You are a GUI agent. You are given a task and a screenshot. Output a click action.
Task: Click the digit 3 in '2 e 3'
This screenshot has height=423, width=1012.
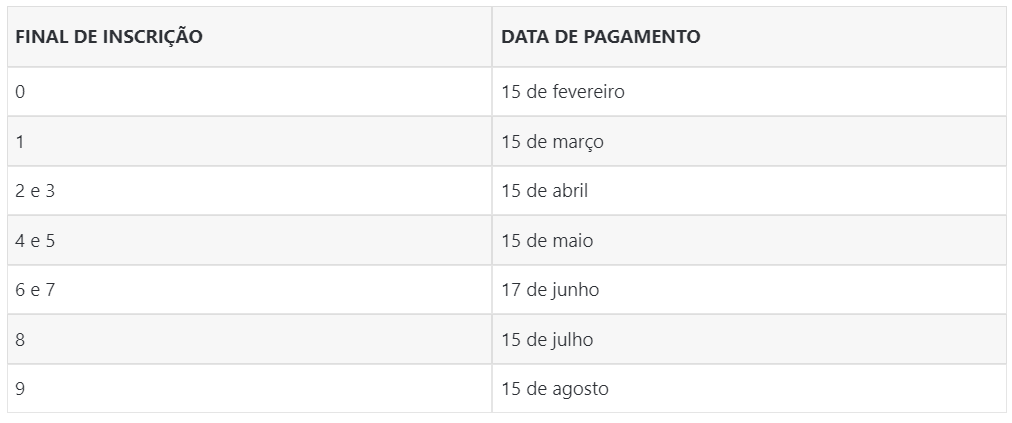coord(50,191)
